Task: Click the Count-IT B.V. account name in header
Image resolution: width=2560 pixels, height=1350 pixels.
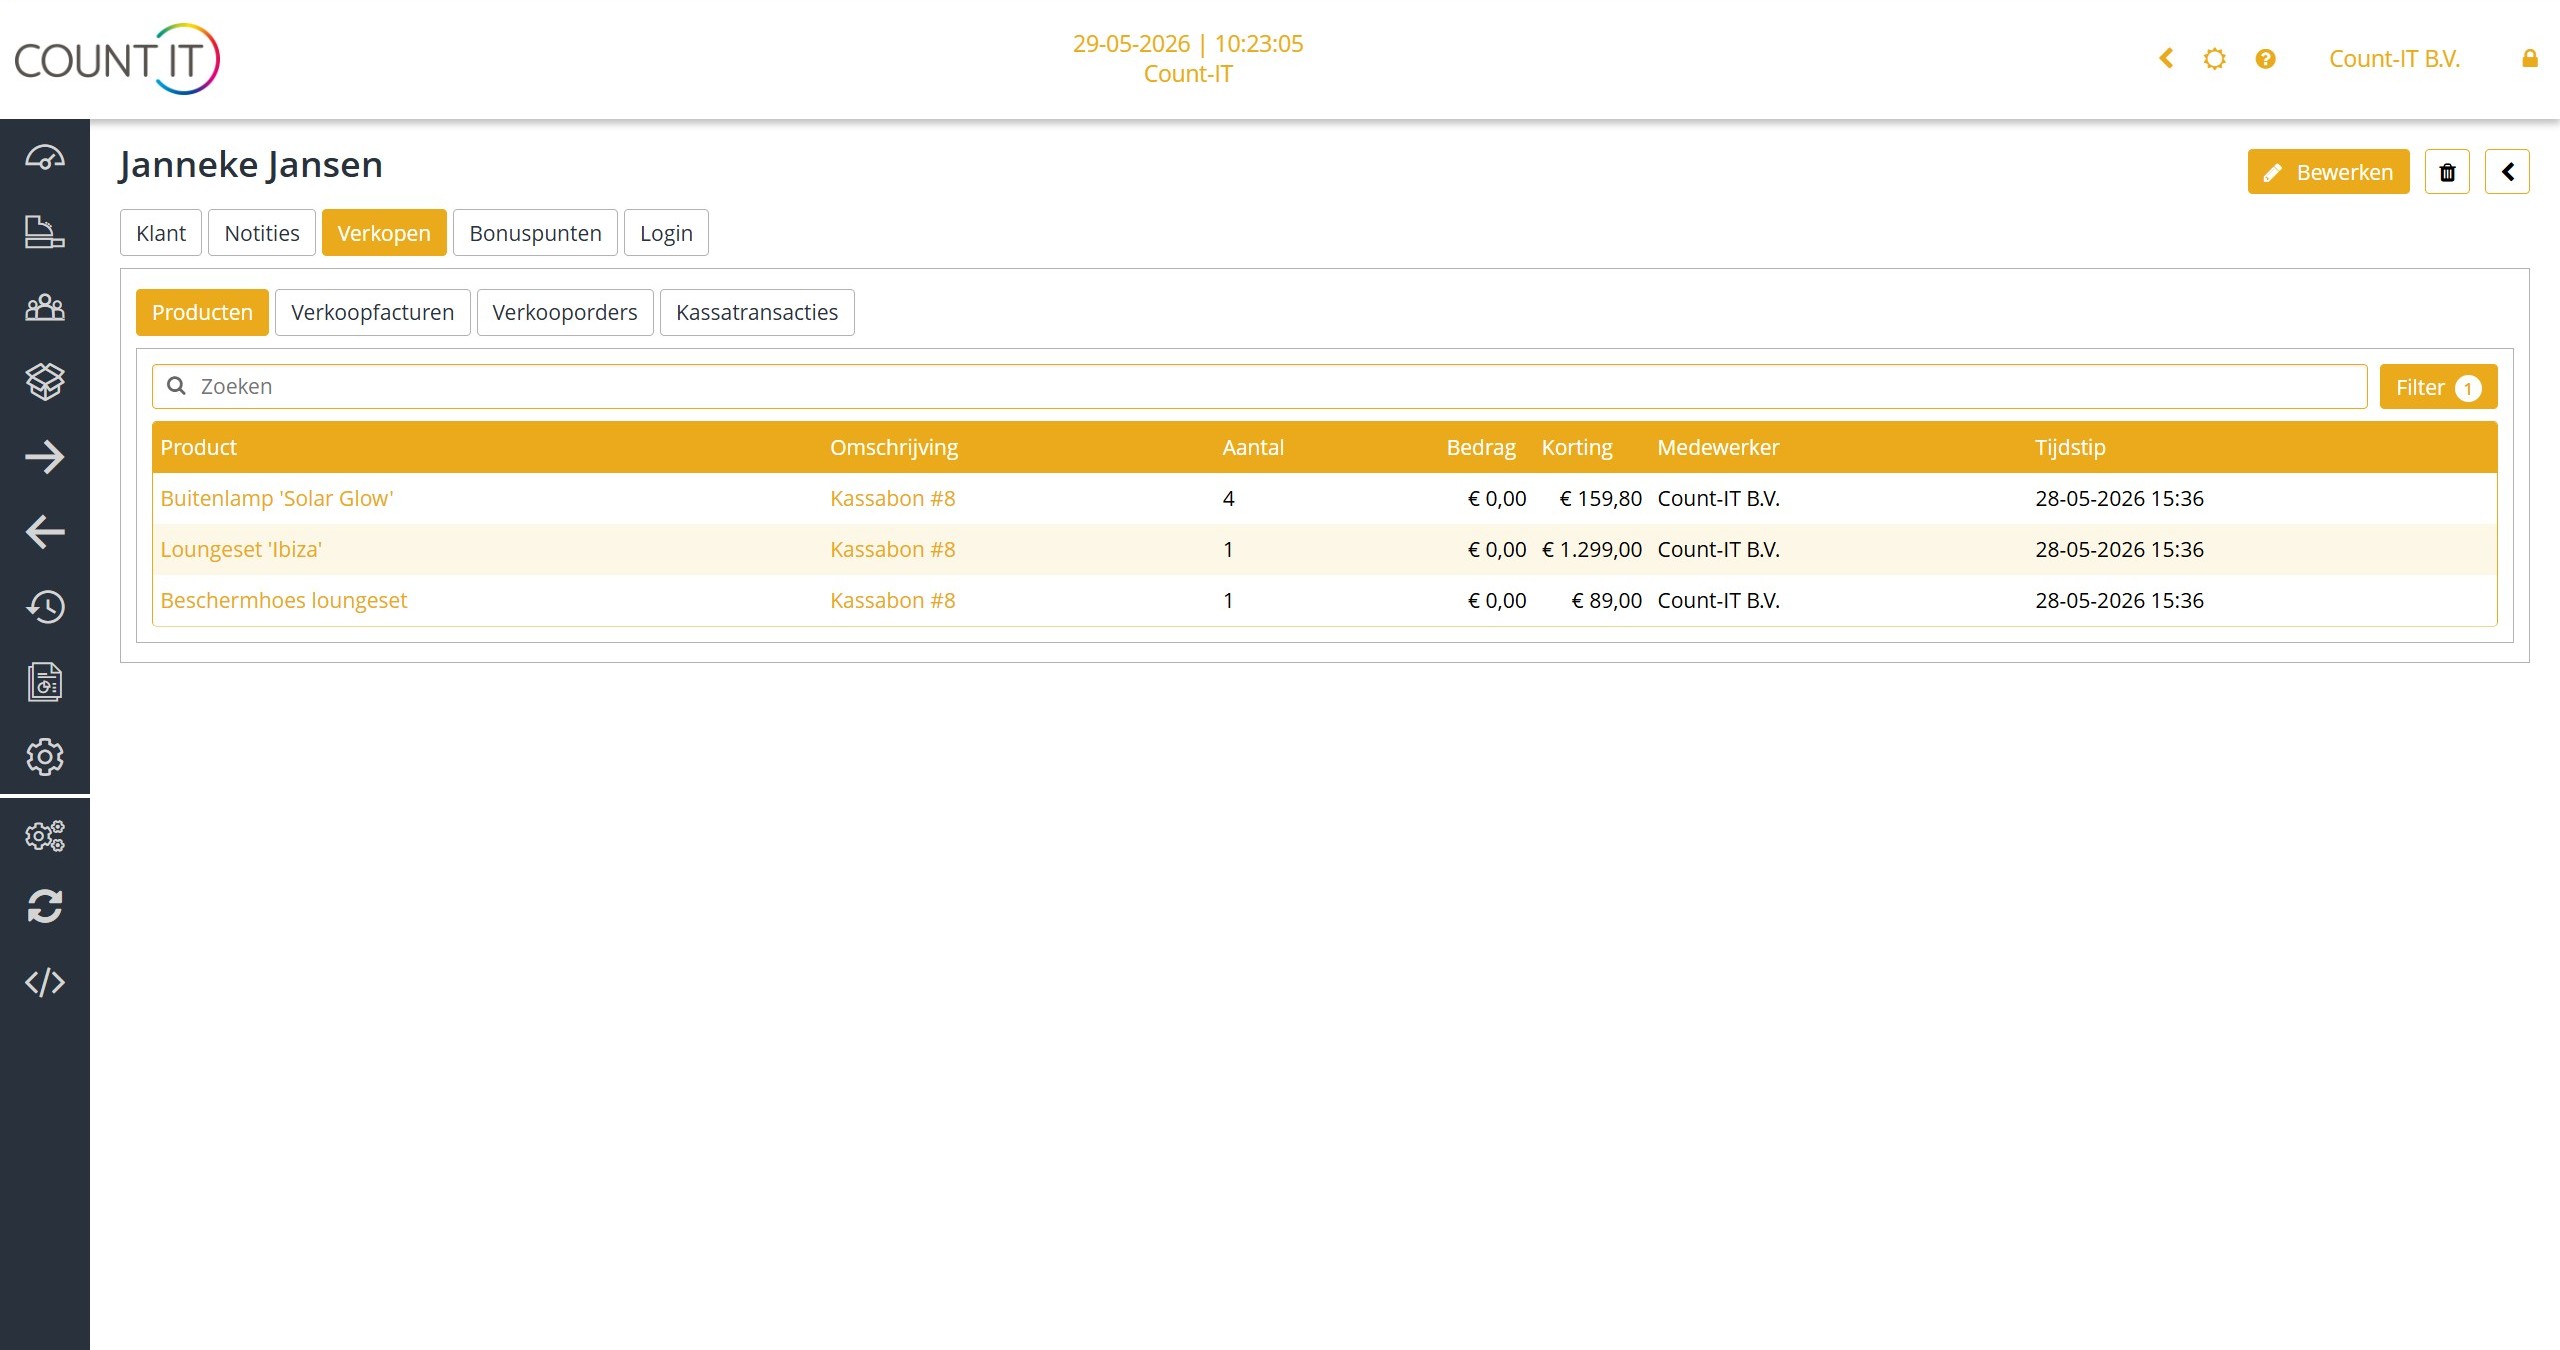Action: (x=2394, y=59)
